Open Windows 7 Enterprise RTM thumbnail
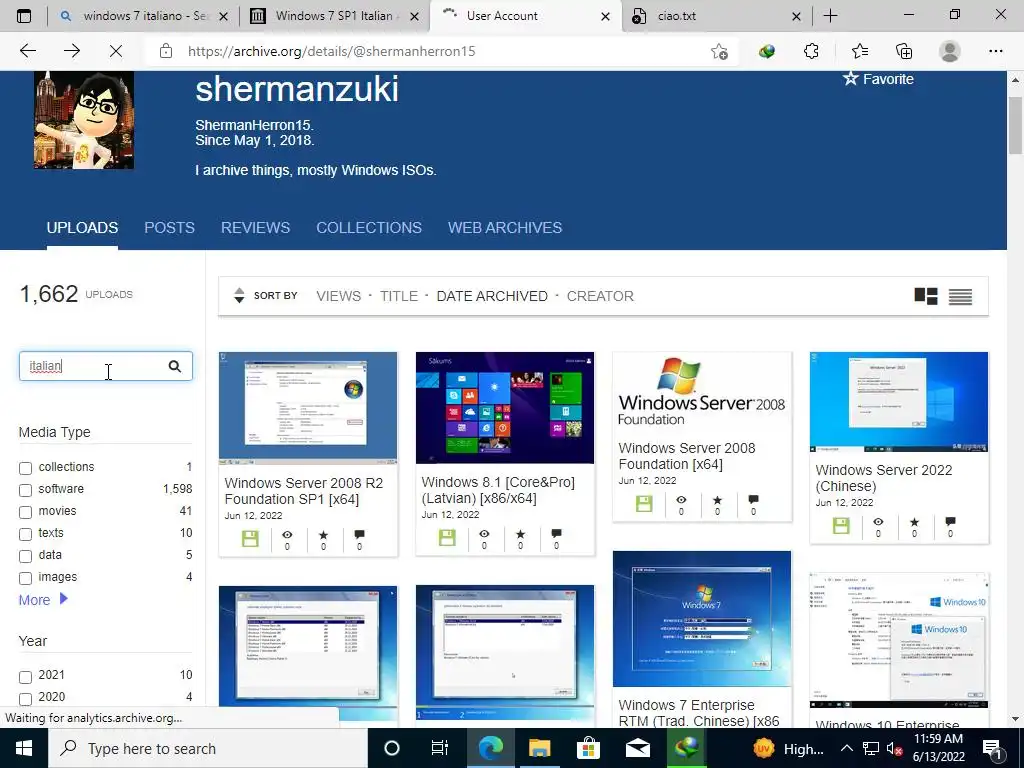This screenshot has width=1024, height=768. pyautogui.click(x=702, y=618)
